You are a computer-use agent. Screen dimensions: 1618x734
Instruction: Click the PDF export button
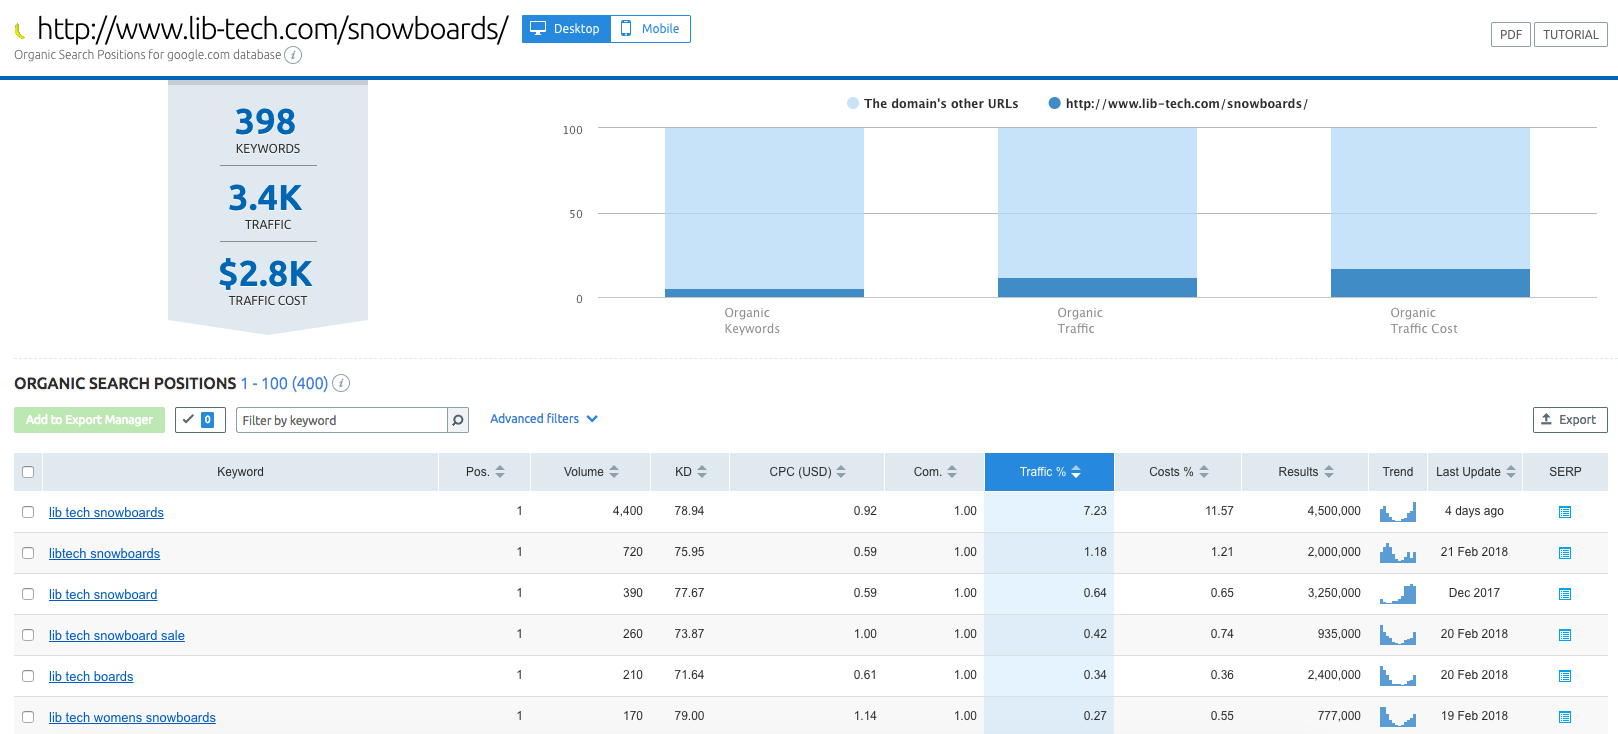point(1511,34)
